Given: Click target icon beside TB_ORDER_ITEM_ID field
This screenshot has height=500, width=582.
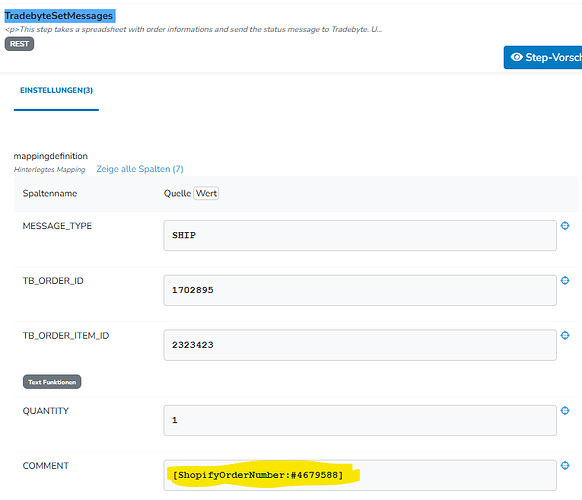Looking at the screenshot, I should click(565, 336).
